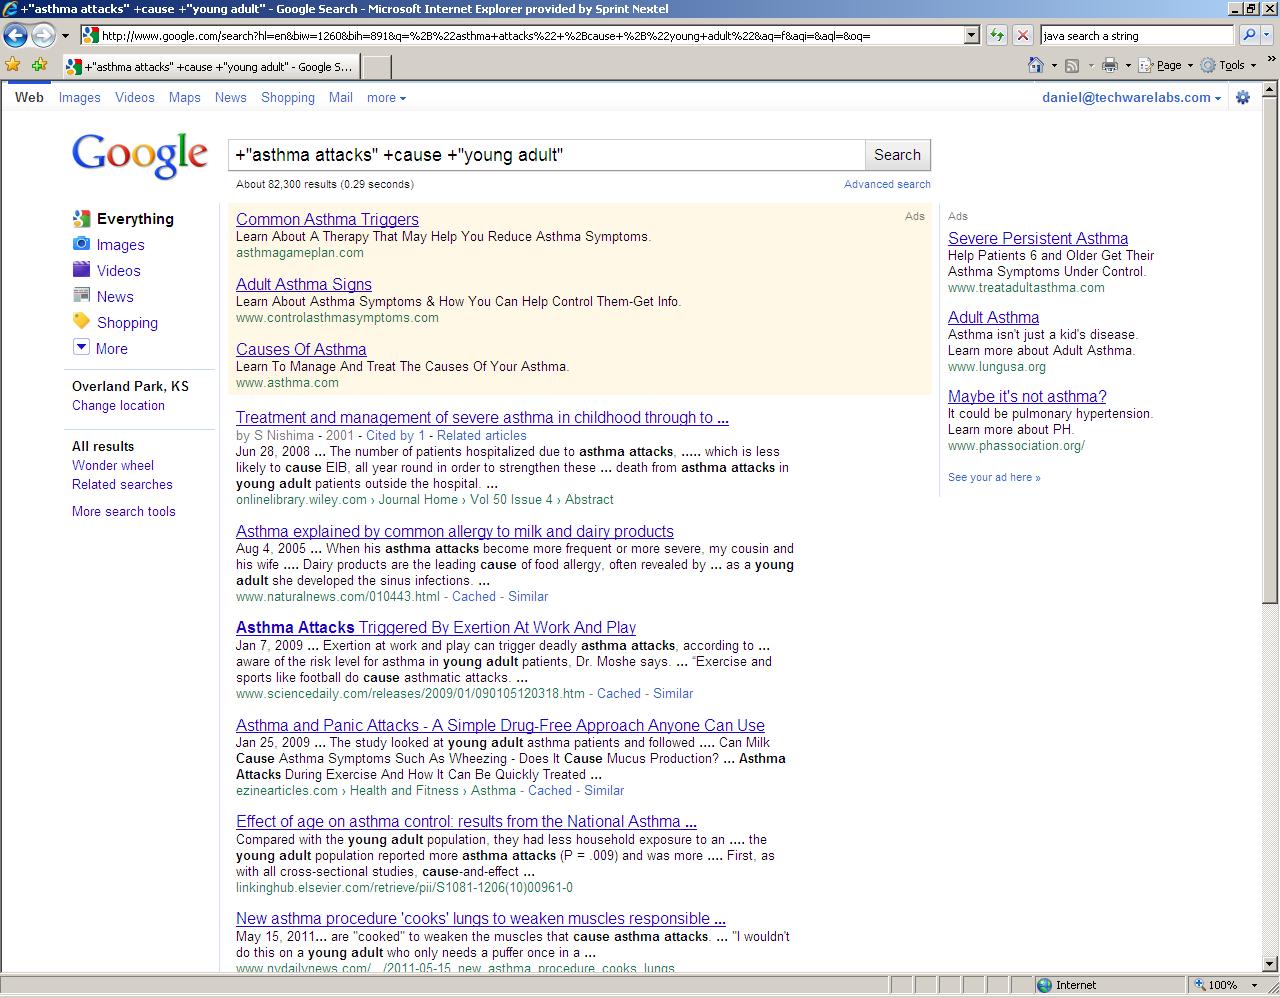Open Maps in Google top navigation
Image resolution: width=1280 pixels, height=998 pixels.
184,98
